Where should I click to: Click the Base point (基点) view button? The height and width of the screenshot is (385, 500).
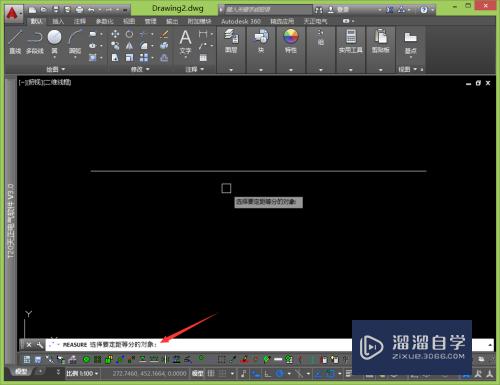[410, 42]
